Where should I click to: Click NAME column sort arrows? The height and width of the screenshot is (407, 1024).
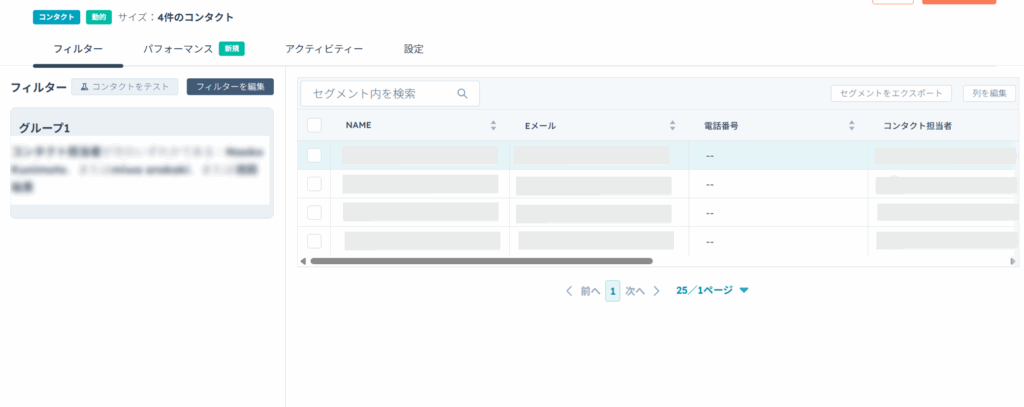point(493,126)
